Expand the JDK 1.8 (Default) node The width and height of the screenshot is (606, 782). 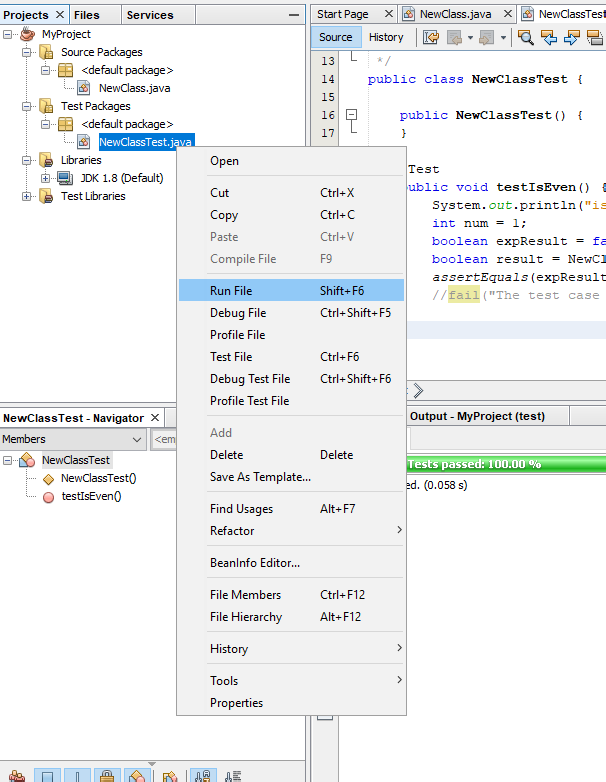coord(45,178)
